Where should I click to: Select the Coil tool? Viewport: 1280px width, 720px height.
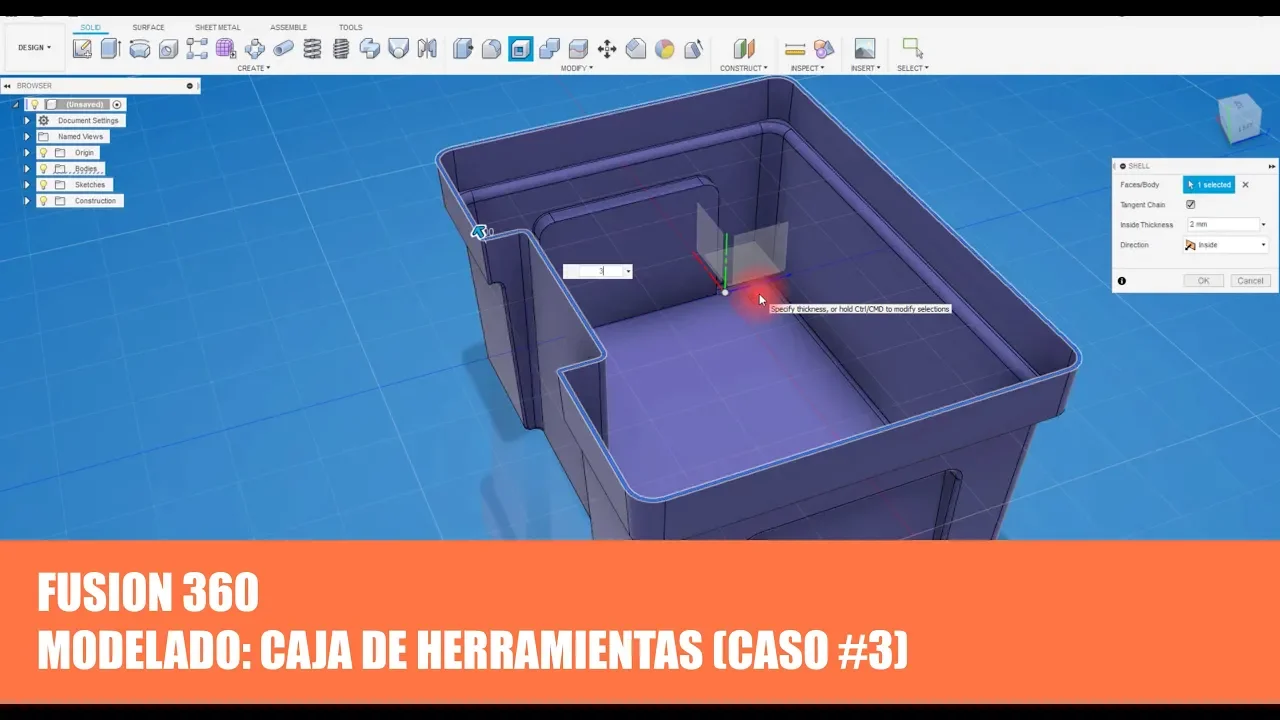click(312, 48)
